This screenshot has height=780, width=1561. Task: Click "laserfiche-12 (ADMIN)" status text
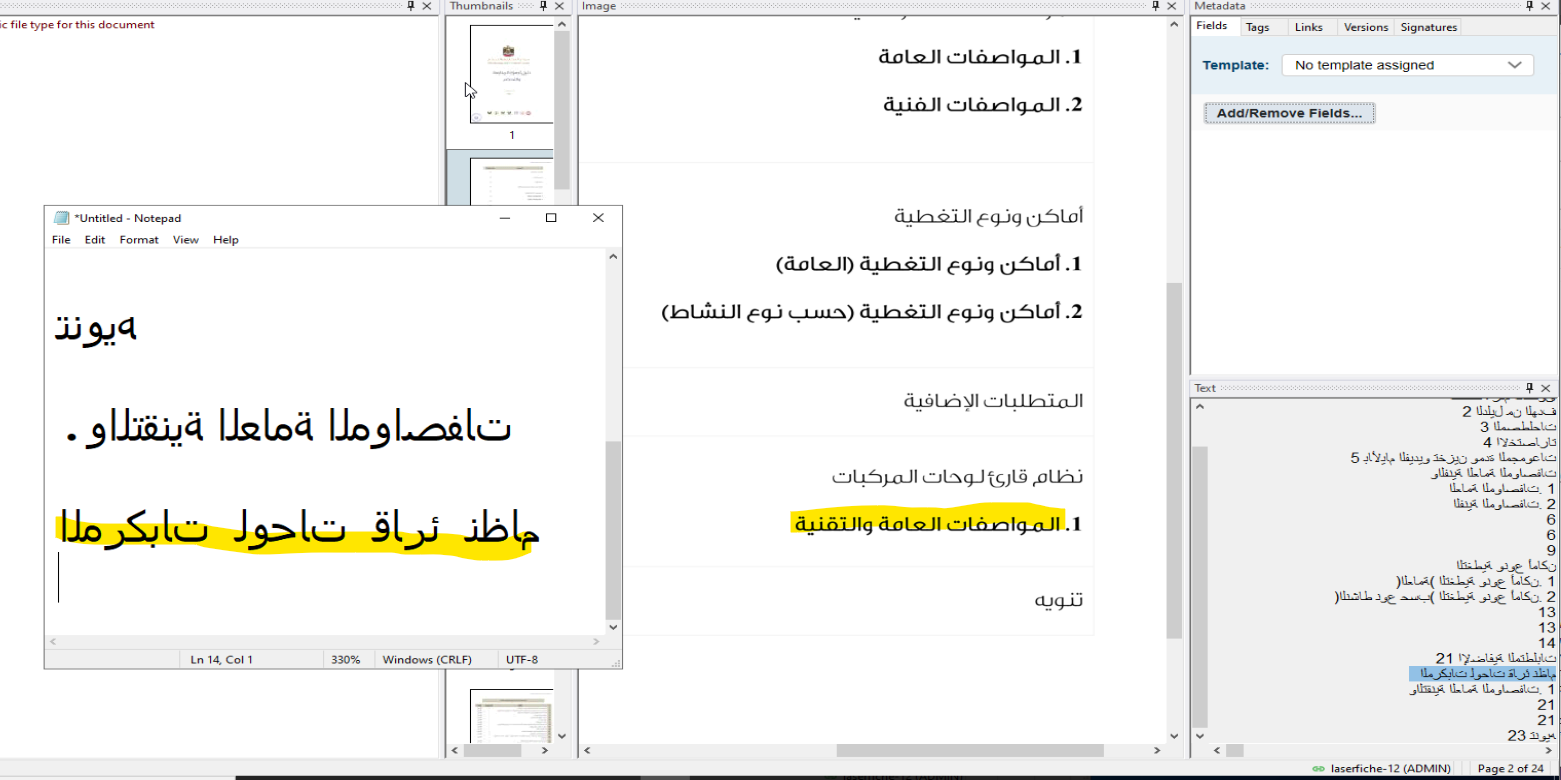click(x=1390, y=769)
